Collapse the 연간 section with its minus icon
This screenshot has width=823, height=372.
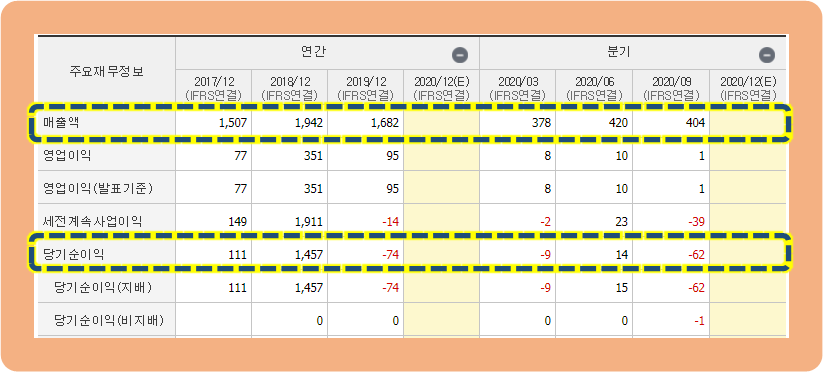[x=460, y=55]
